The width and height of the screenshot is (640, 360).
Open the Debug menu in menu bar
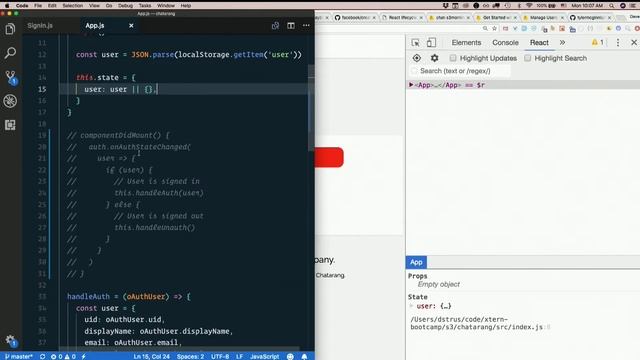tap(125, 6)
